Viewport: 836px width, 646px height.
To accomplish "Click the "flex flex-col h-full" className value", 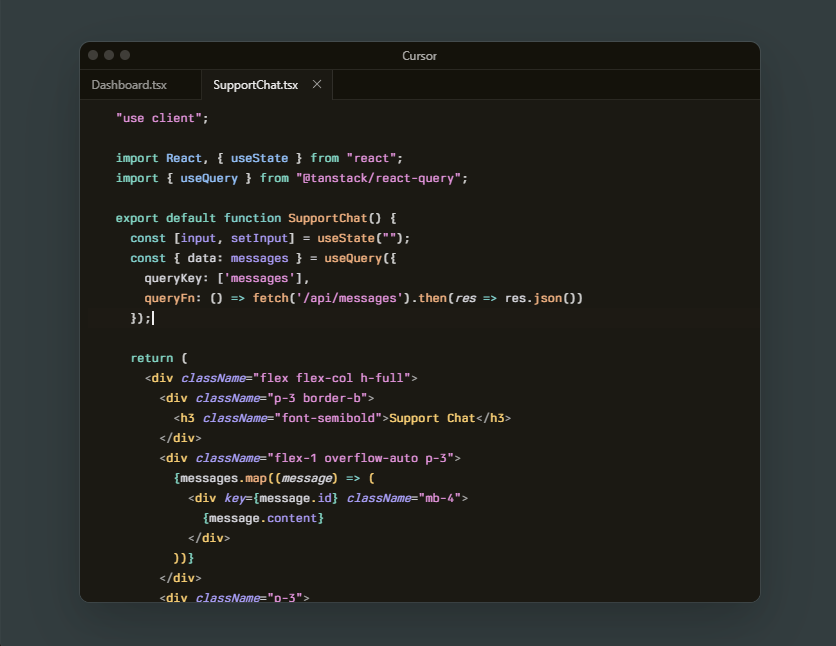I will point(331,378).
